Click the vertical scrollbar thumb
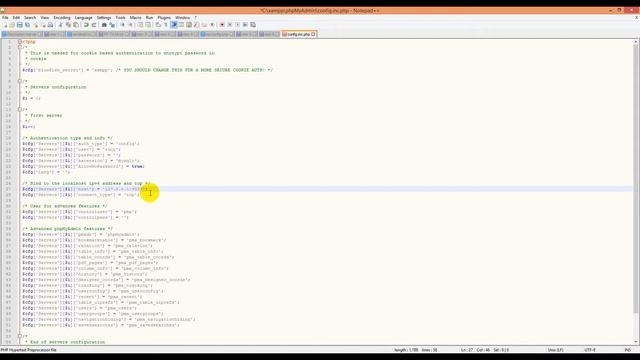Viewport: 640px width, 360px height. click(x=636, y=179)
